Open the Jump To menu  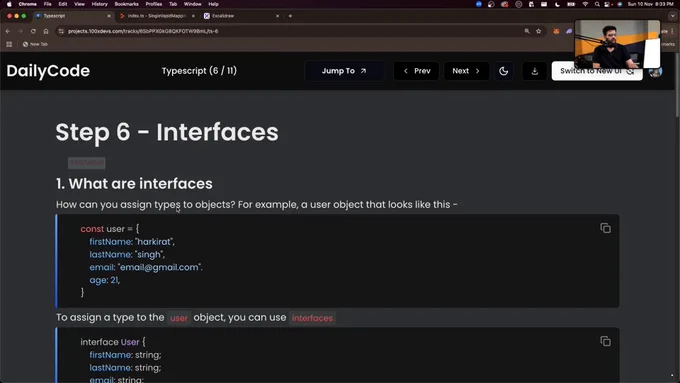coord(344,71)
